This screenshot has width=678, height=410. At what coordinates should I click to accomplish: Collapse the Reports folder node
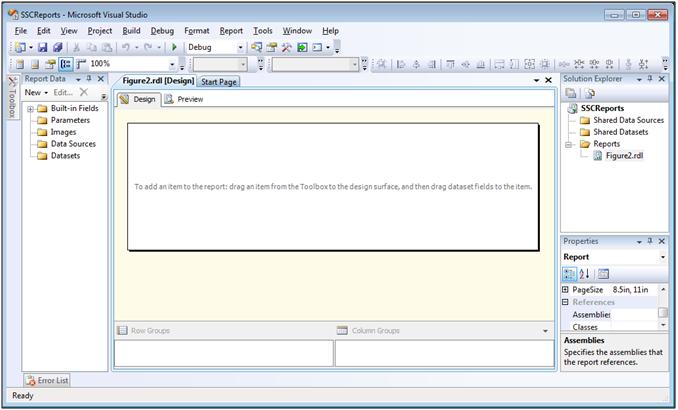click(x=569, y=144)
